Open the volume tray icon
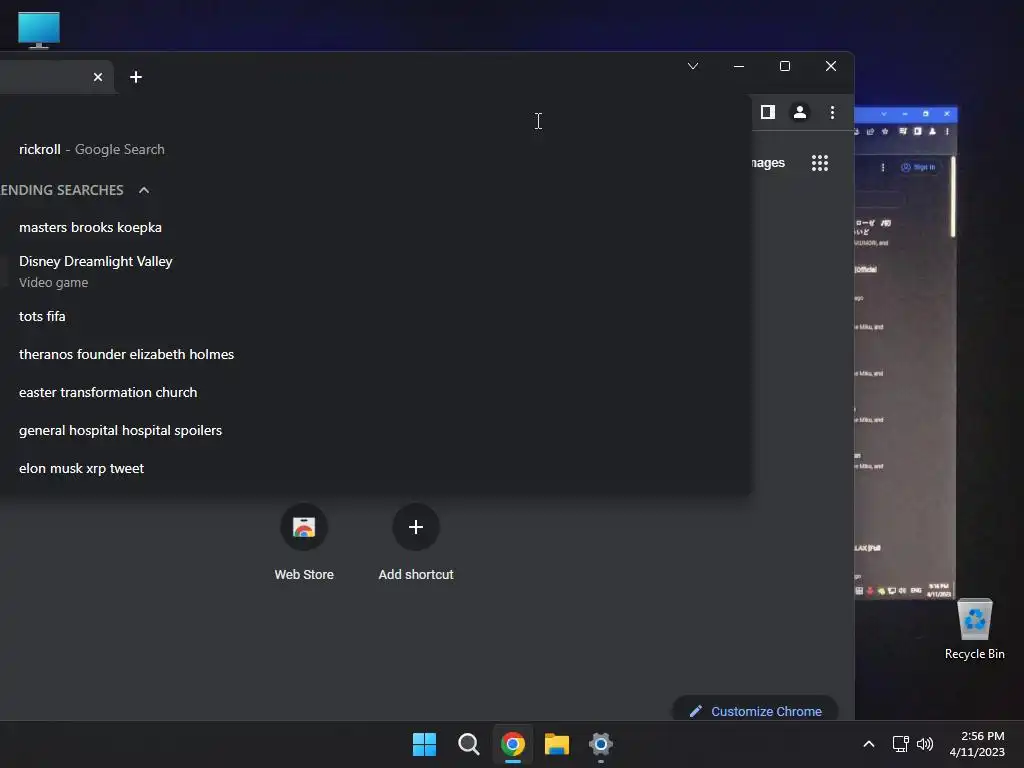The height and width of the screenshot is (768, 1024). click(925, 744)
